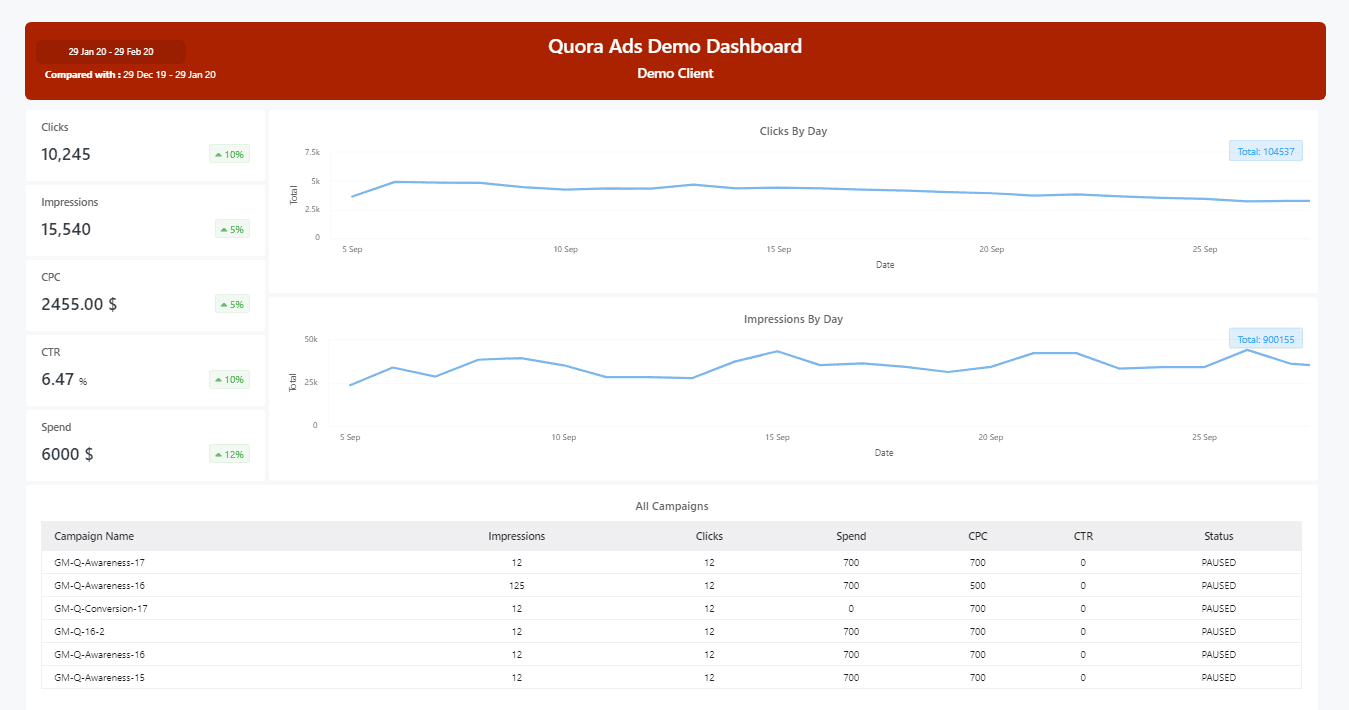
Task: Click the 12% growth badge on Spend card
Action: click(229, 453)
